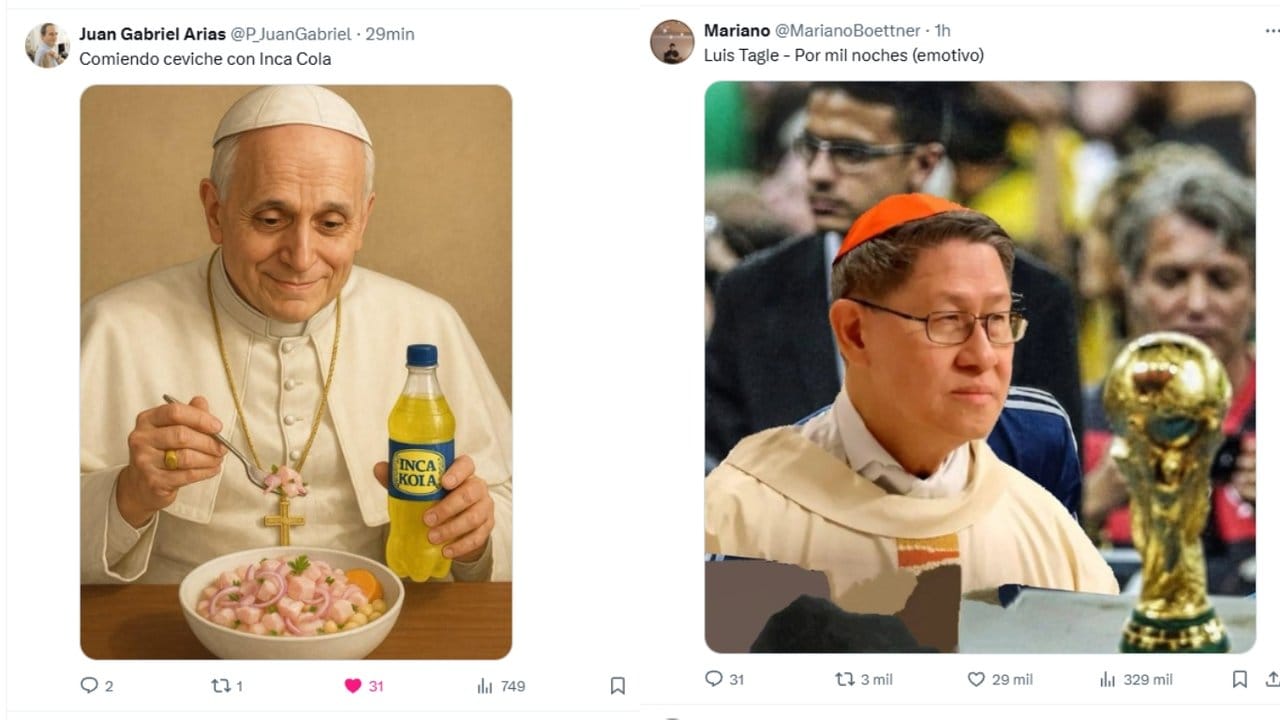
Task: Unlike the ceviche tweet with pink heart
Action: 352,686
